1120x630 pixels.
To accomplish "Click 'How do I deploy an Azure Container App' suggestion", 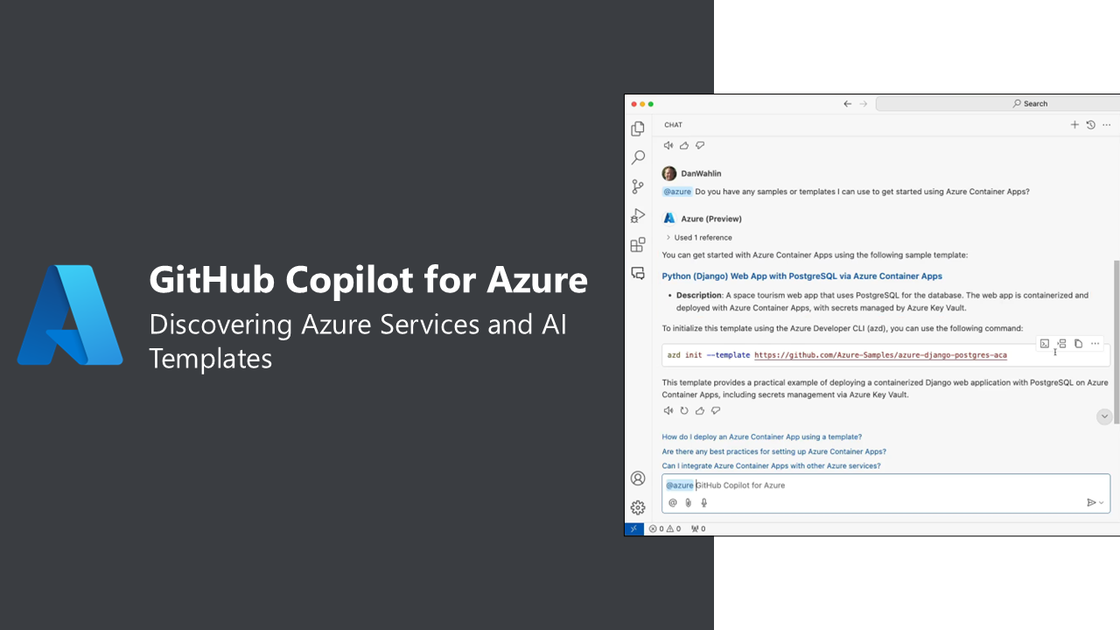I will 762,437.
